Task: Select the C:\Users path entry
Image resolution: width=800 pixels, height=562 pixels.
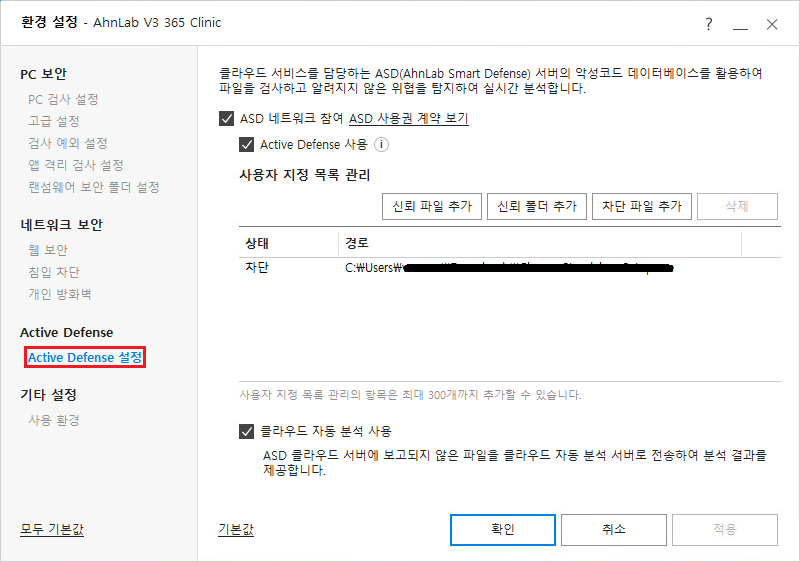Action: [x=509, y=268]
